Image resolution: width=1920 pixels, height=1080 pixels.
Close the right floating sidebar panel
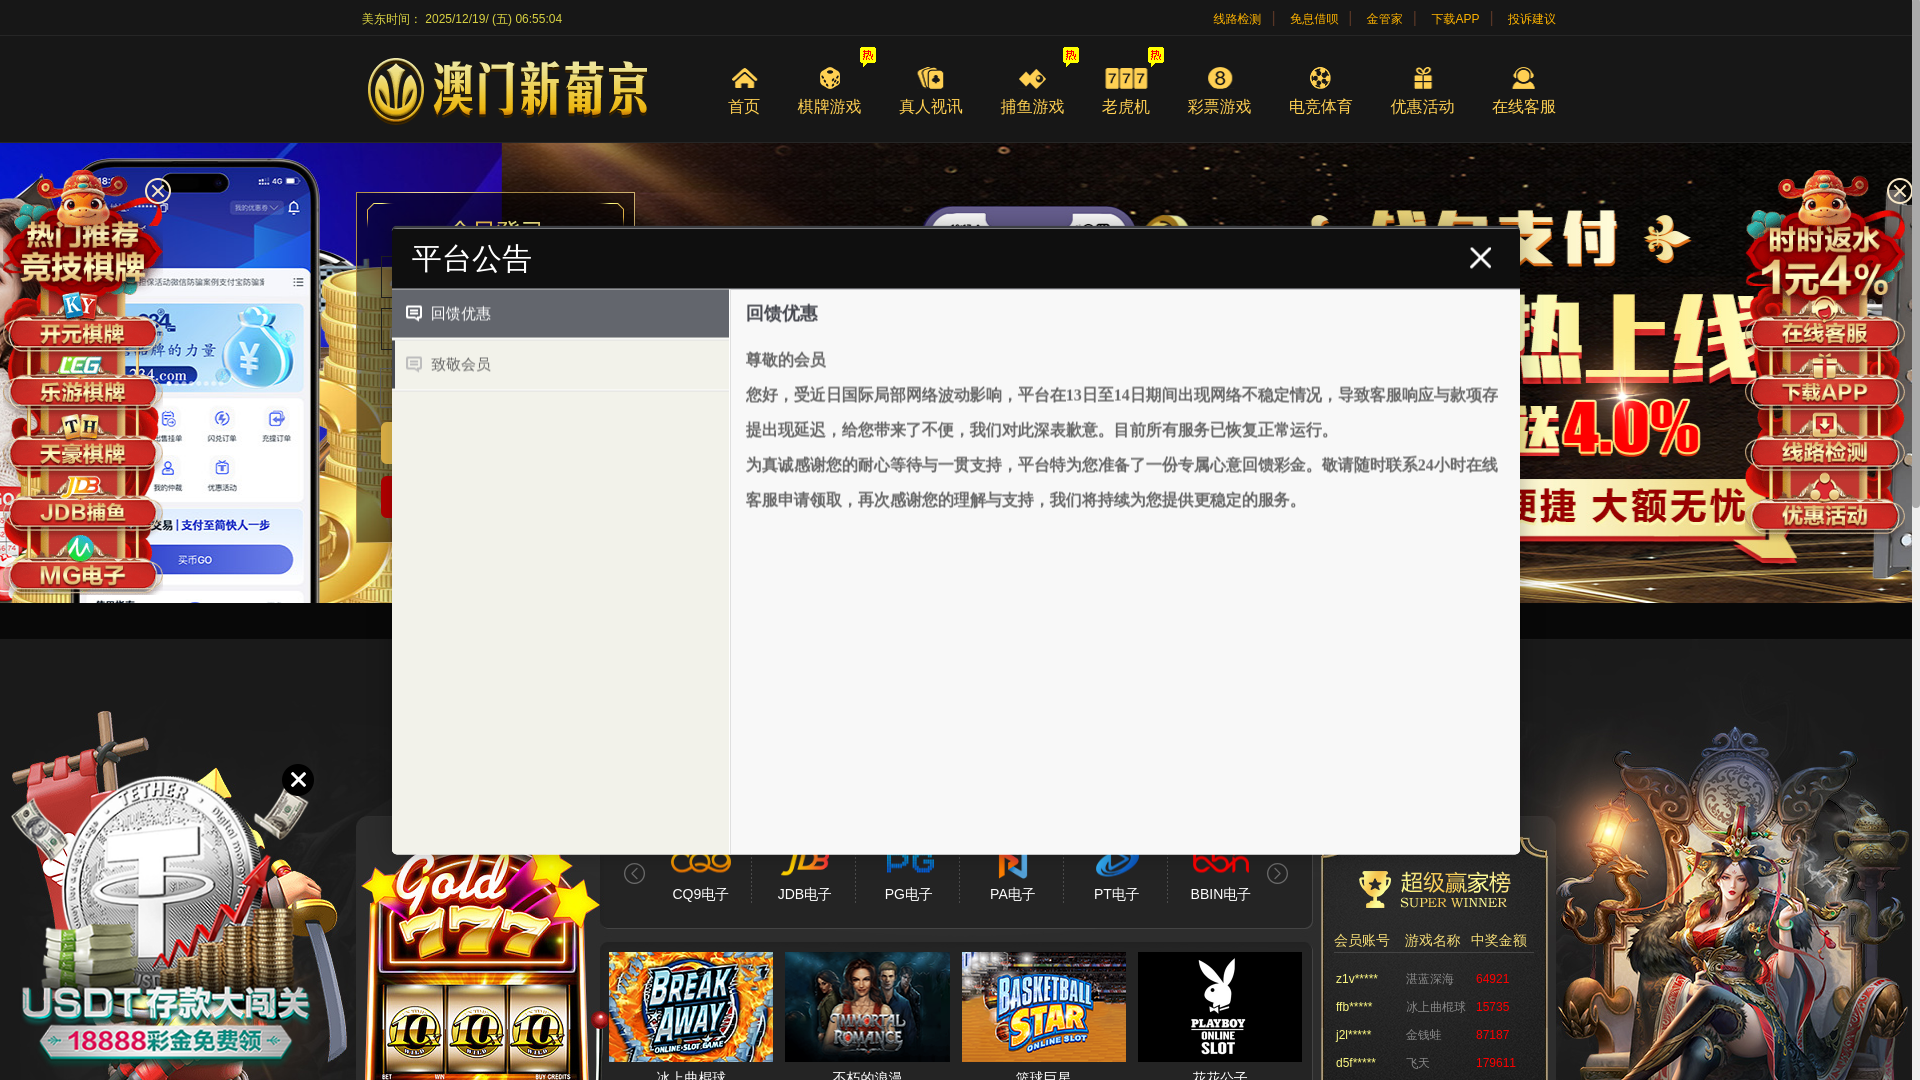tap(1899, 191)
